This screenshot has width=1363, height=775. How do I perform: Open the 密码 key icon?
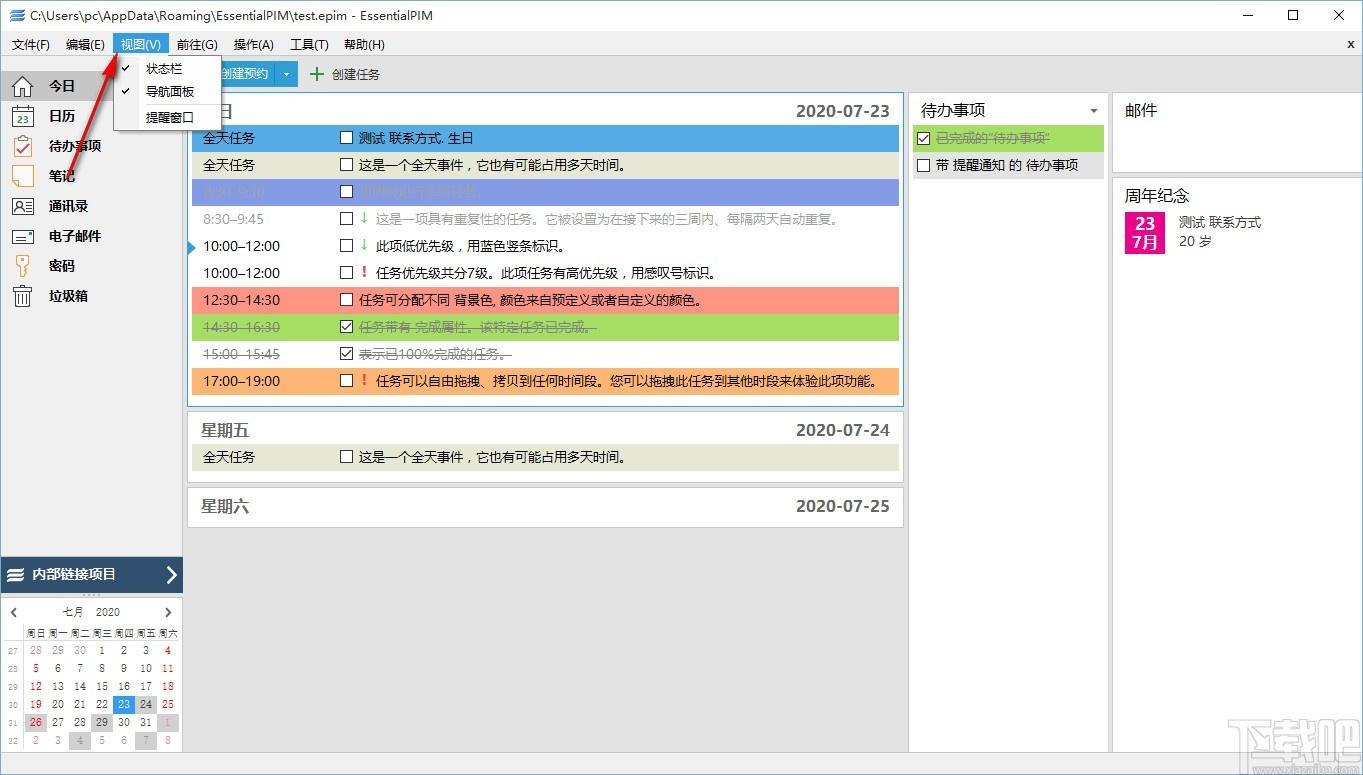point(22,266)
